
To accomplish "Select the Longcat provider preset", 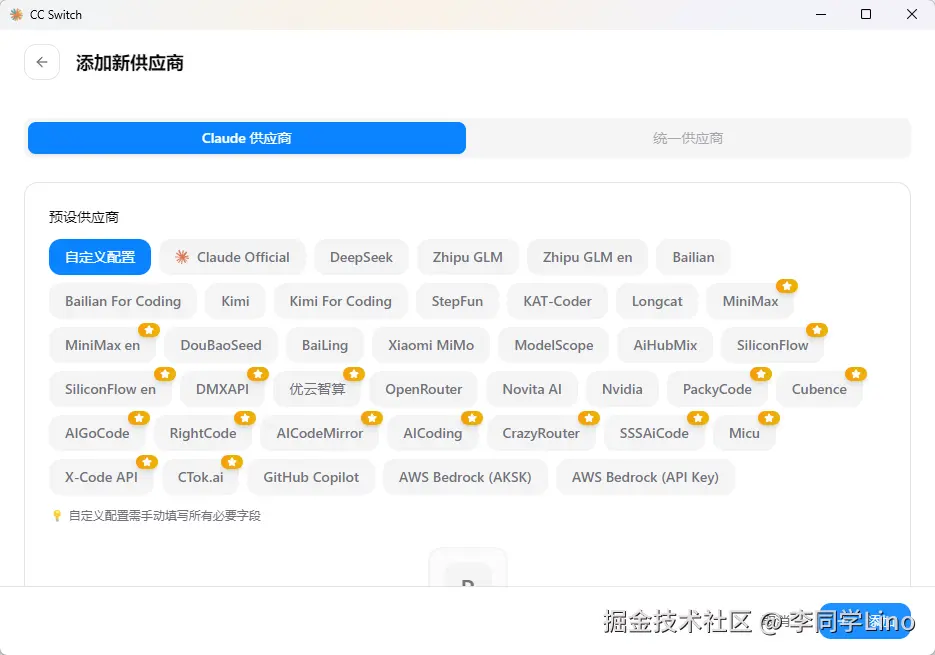I will coord(657,301).
